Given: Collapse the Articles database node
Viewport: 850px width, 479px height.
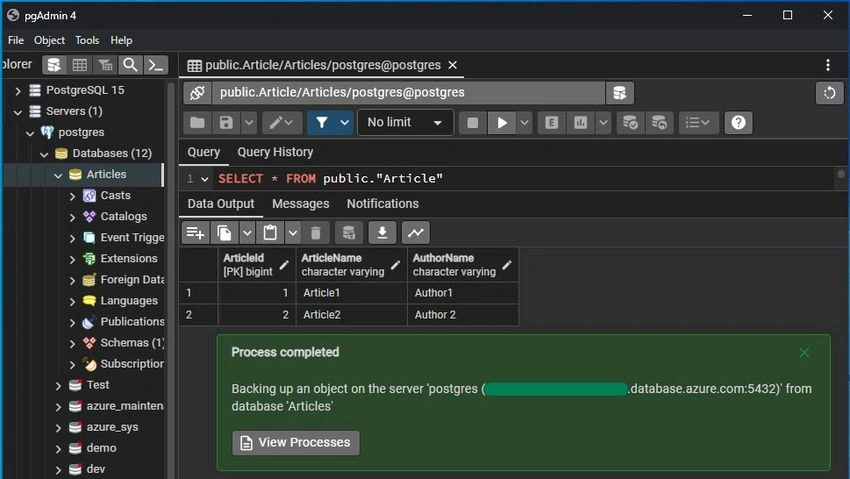Looking at the screenshot, I should coord(58,175).
